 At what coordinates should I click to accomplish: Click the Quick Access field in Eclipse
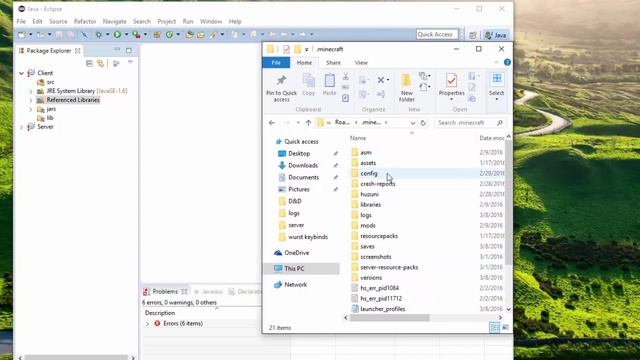click(437, 35)
